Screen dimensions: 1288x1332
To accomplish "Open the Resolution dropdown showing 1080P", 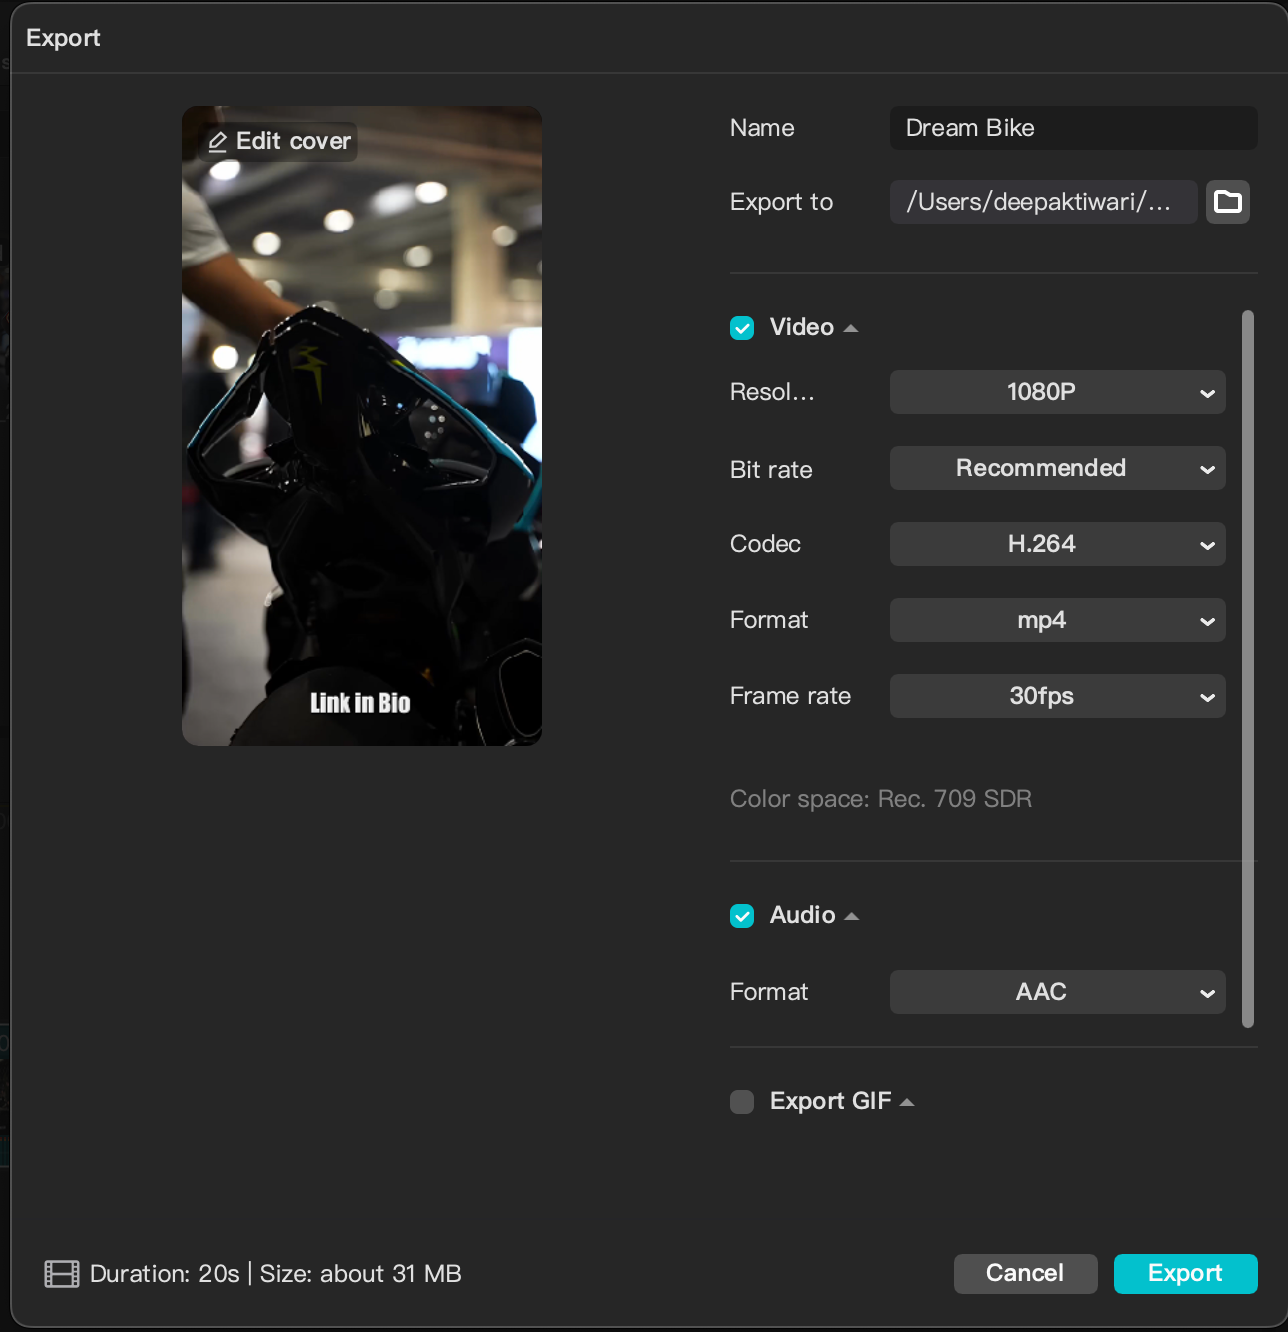I will [x=1057, y=392].
